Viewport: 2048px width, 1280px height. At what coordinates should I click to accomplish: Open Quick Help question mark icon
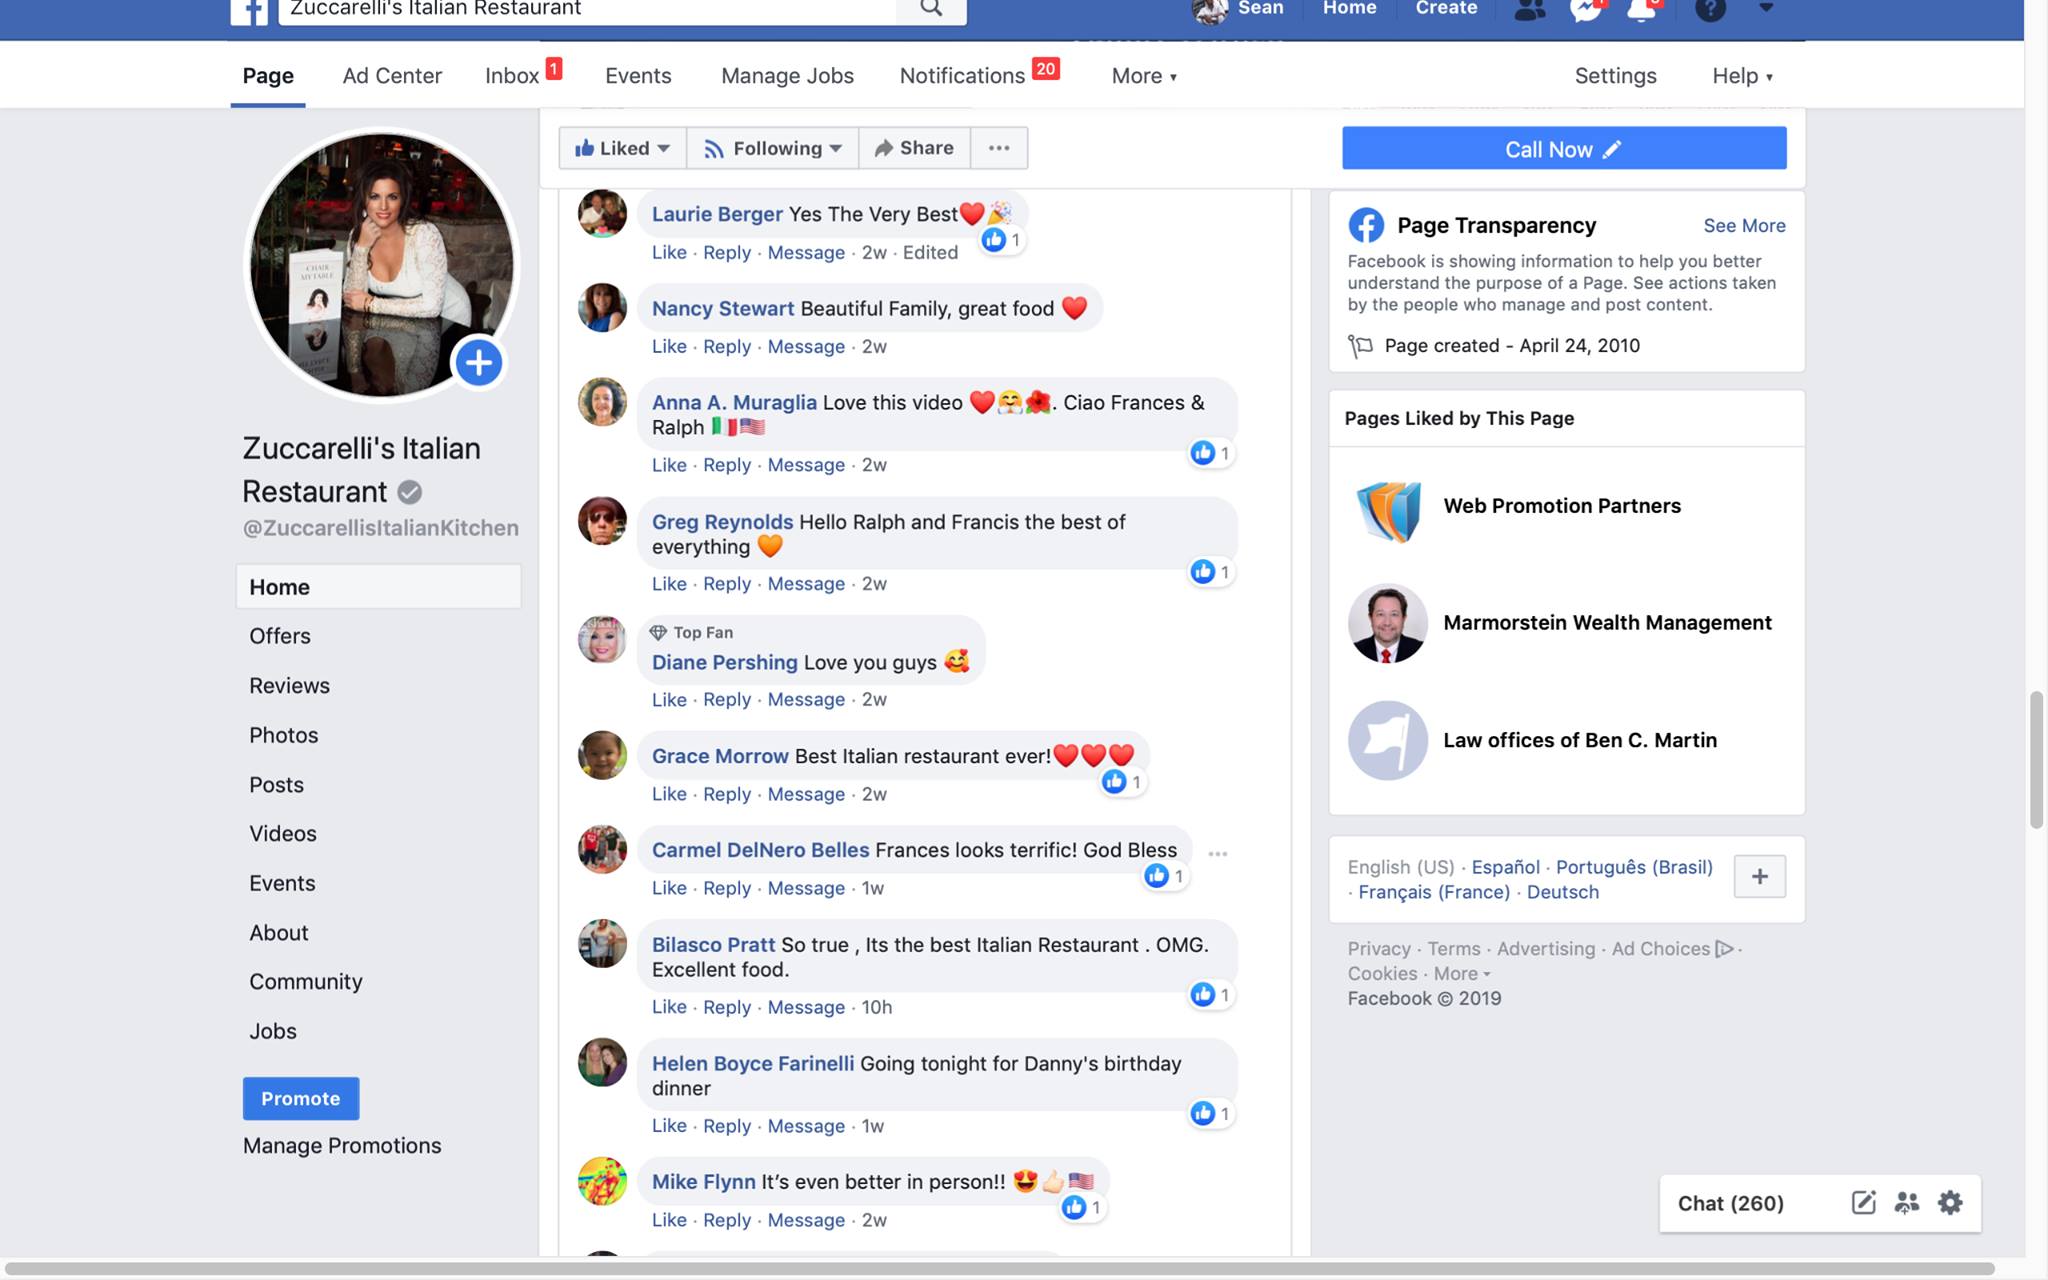1711,10
